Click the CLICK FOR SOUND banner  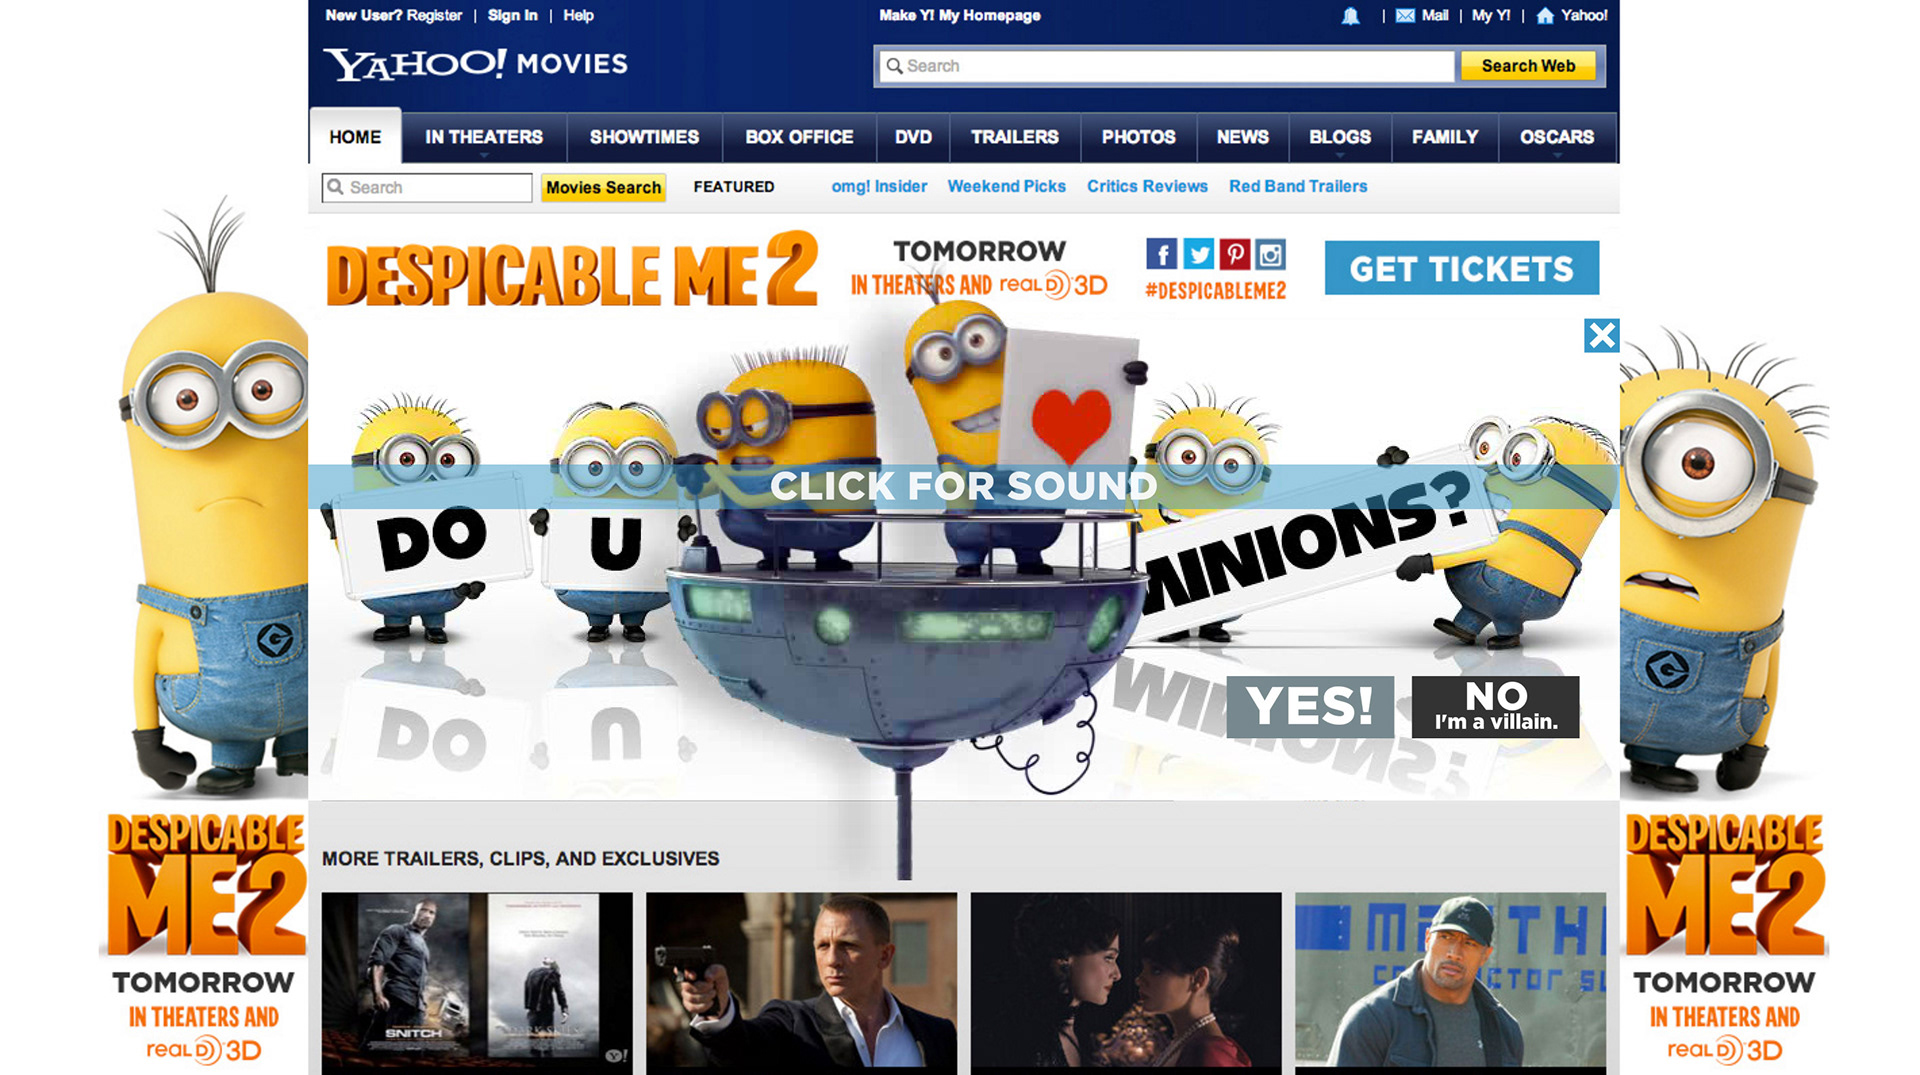click(963, 486)
